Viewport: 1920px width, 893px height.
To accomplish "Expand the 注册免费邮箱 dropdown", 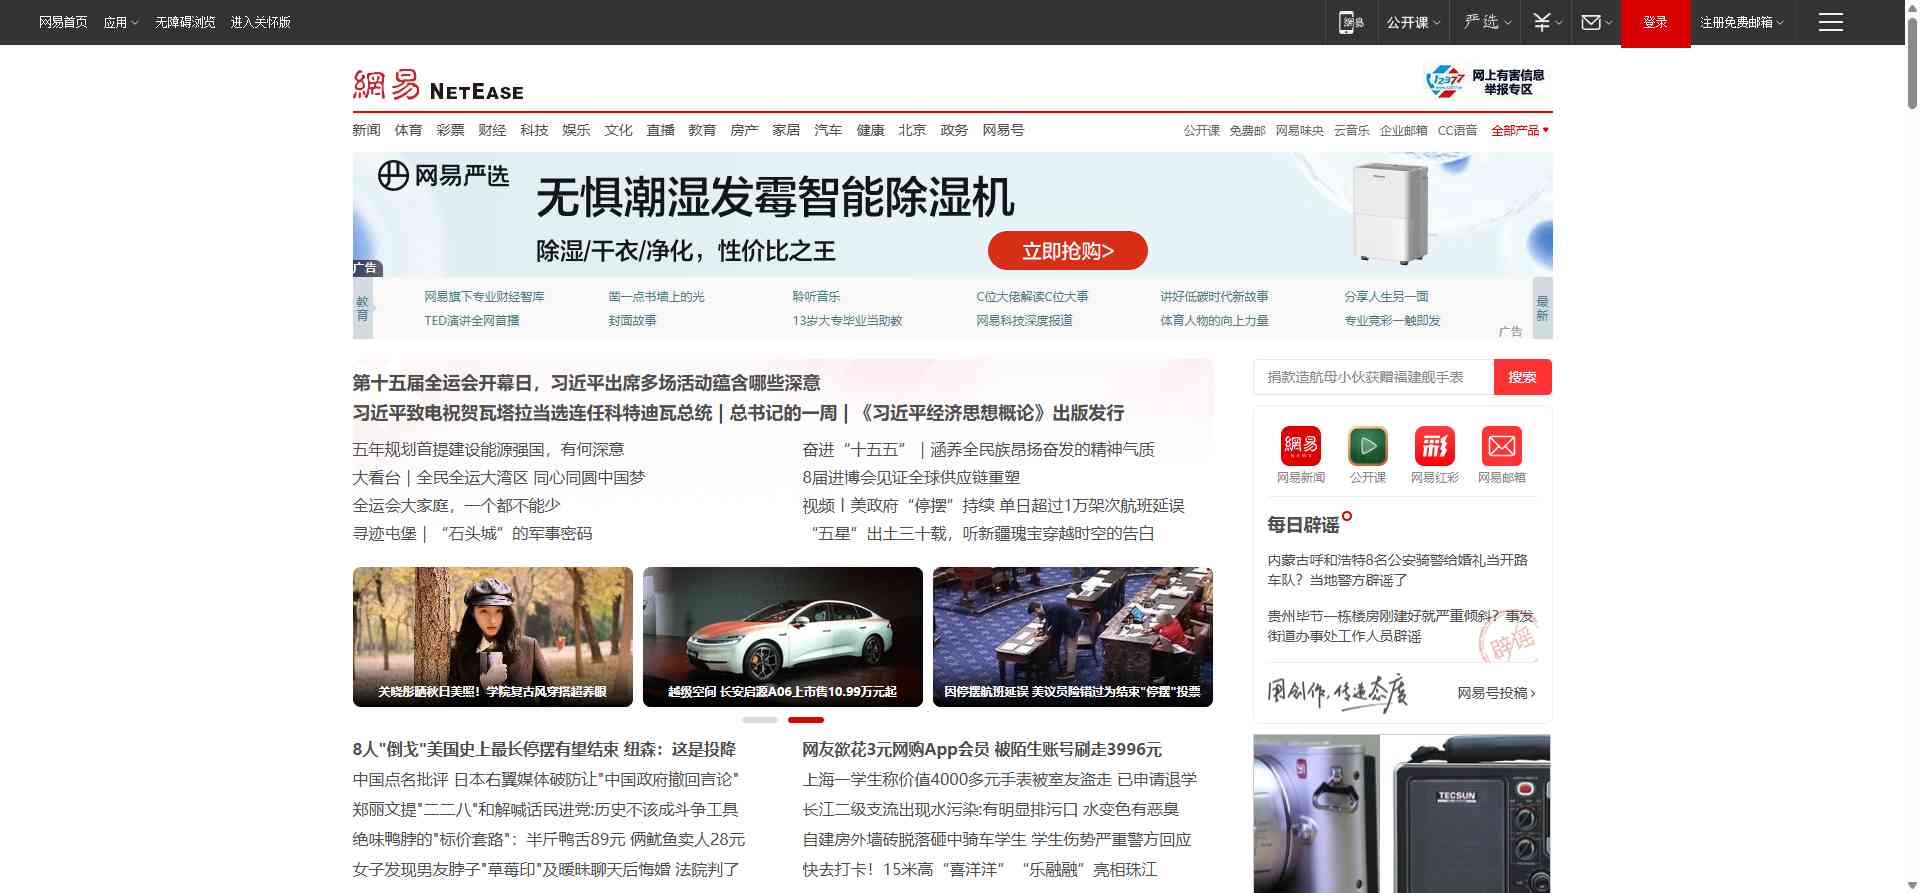I will [1741, 22].
